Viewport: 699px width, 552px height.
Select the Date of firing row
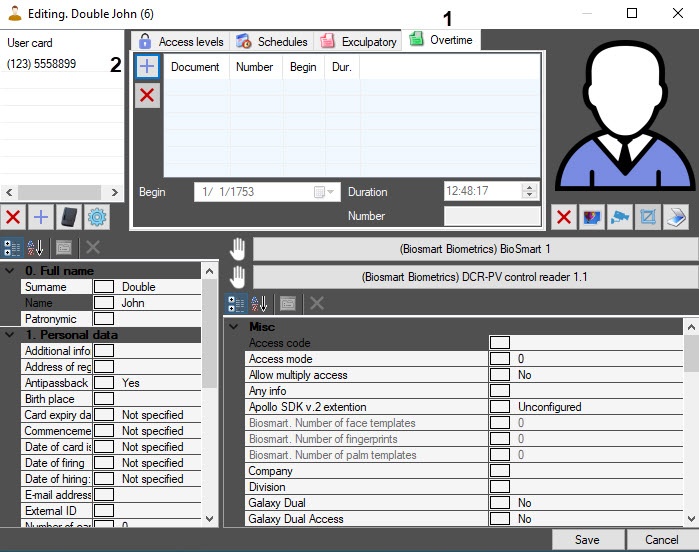tap(111, 463)
